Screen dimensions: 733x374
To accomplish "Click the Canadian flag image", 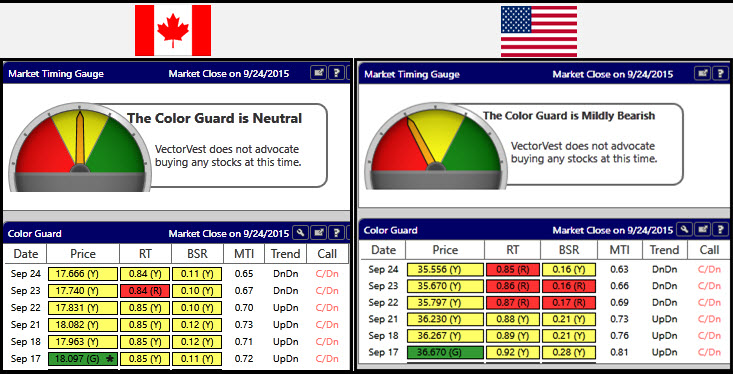I will [x=173, y=30].
